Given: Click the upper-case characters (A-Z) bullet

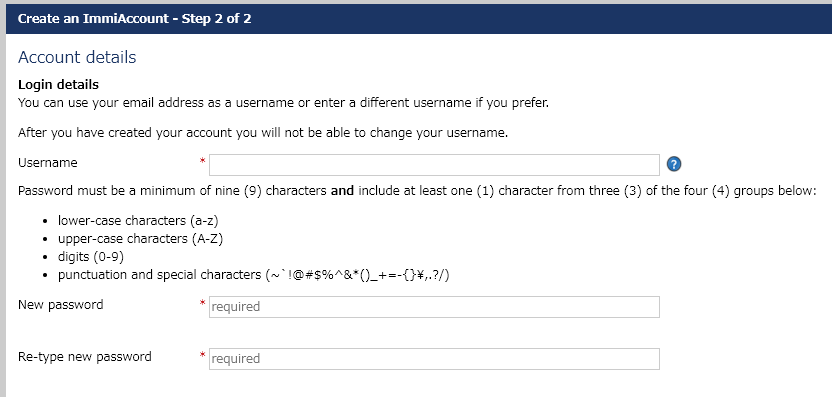Looking at the screenshot, I should tap(141, 239).
